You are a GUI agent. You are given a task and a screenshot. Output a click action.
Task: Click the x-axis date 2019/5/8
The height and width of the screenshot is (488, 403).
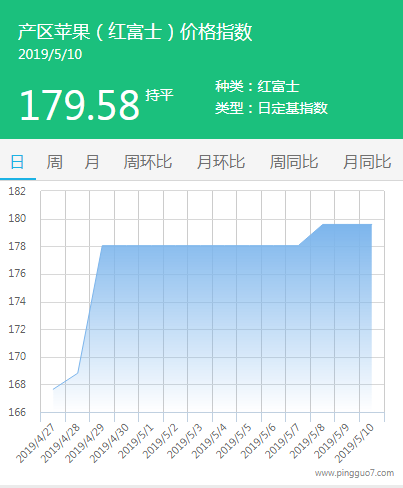point(307,442)
